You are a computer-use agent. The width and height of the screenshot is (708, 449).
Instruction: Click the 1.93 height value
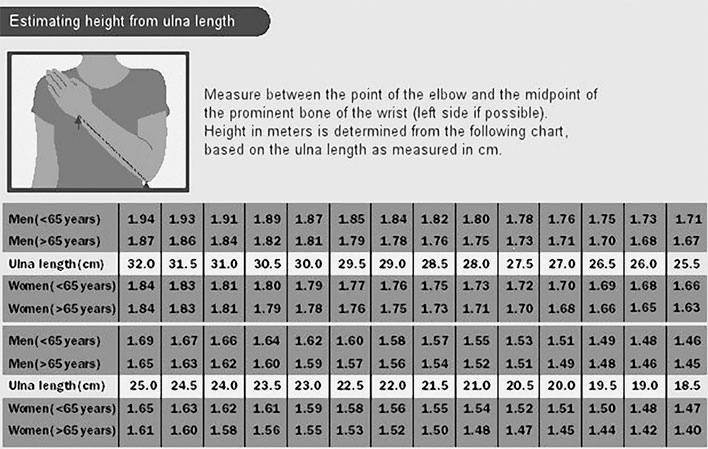point(182,218)
